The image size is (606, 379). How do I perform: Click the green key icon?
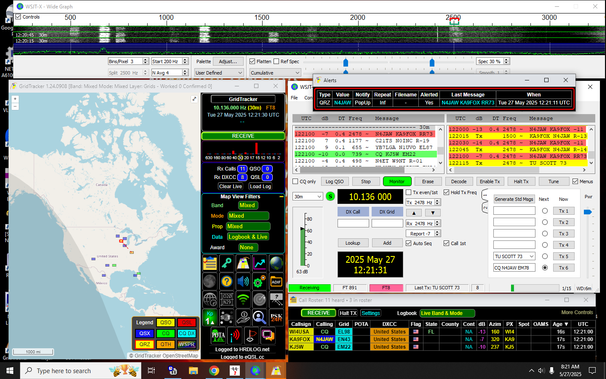(x=226, y=263)
